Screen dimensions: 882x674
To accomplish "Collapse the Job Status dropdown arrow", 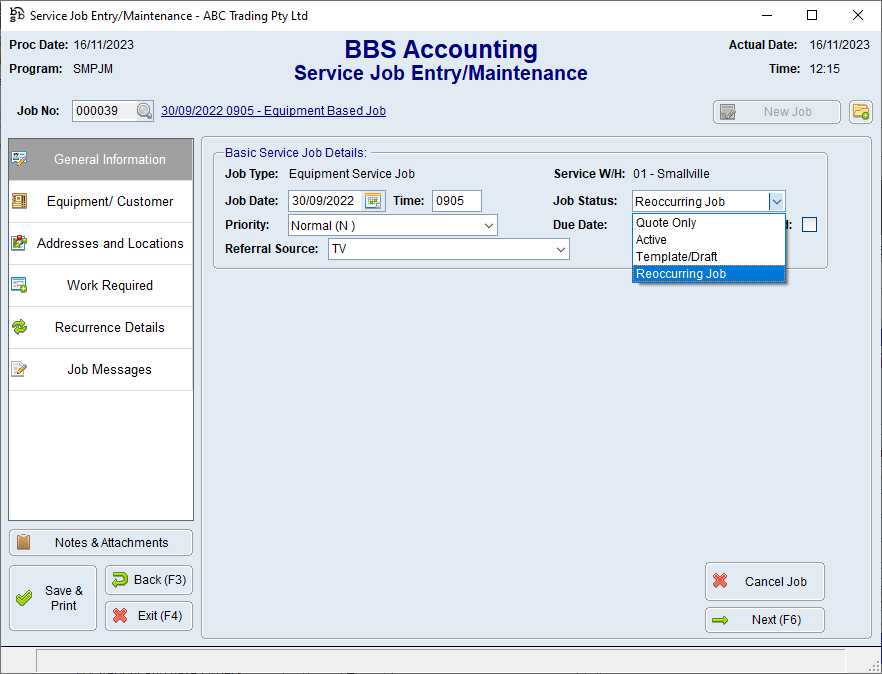I will pyautogui.click(x=776, y=201).
